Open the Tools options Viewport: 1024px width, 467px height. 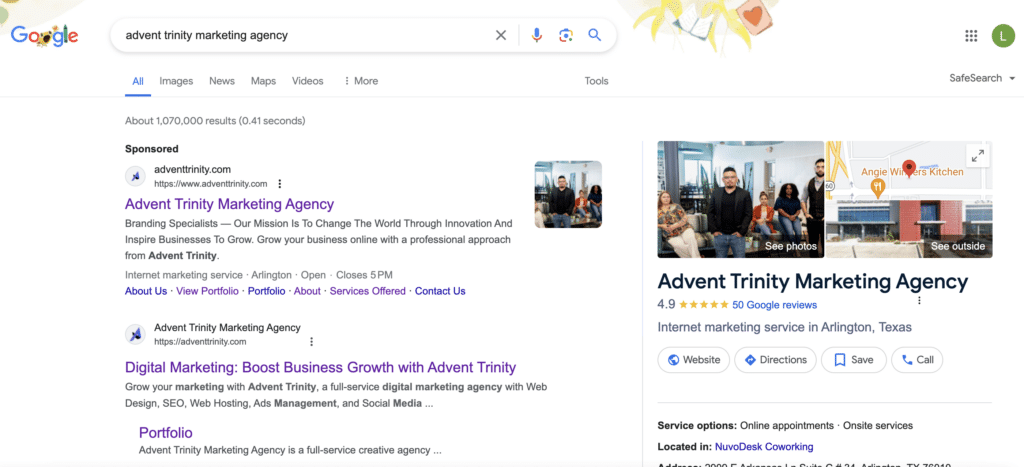596,81
